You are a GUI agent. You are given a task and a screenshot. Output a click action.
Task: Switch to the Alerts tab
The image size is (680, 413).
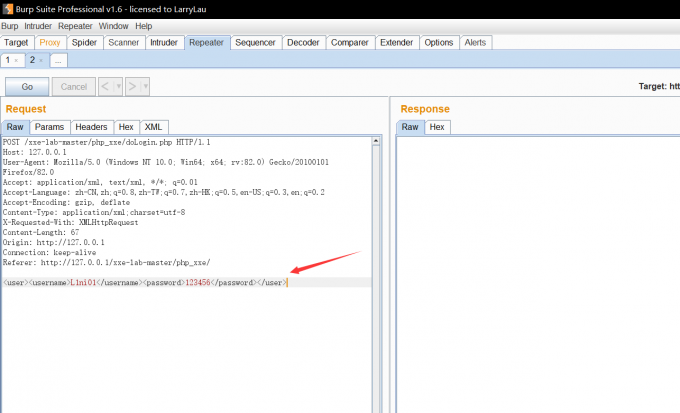coord(475,43)
